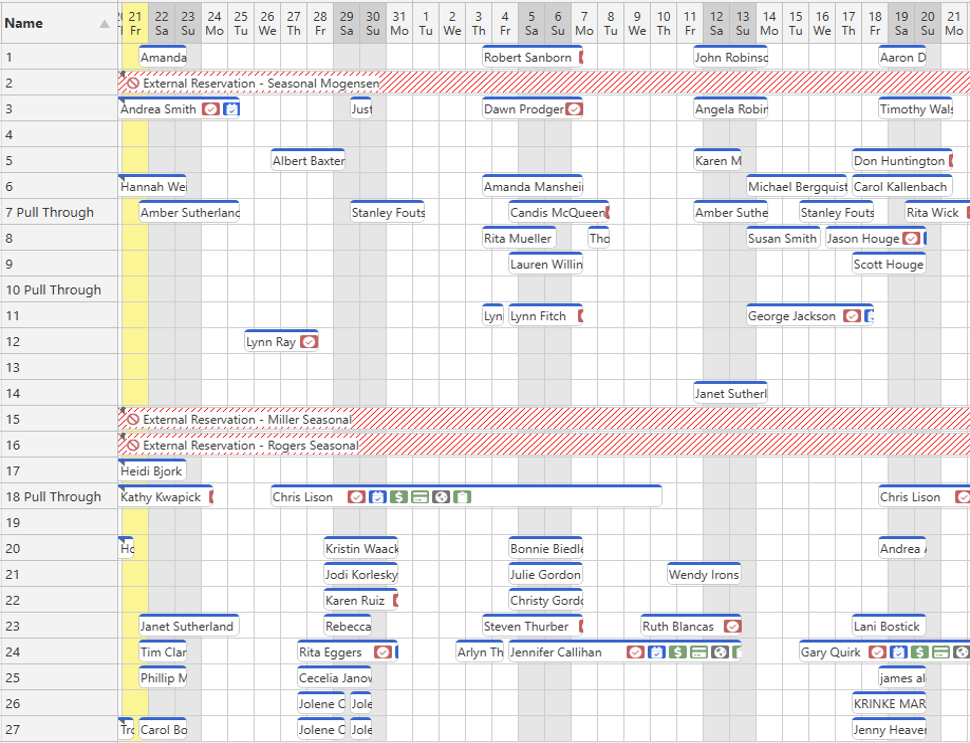Click site row label 13

(12, 367)
